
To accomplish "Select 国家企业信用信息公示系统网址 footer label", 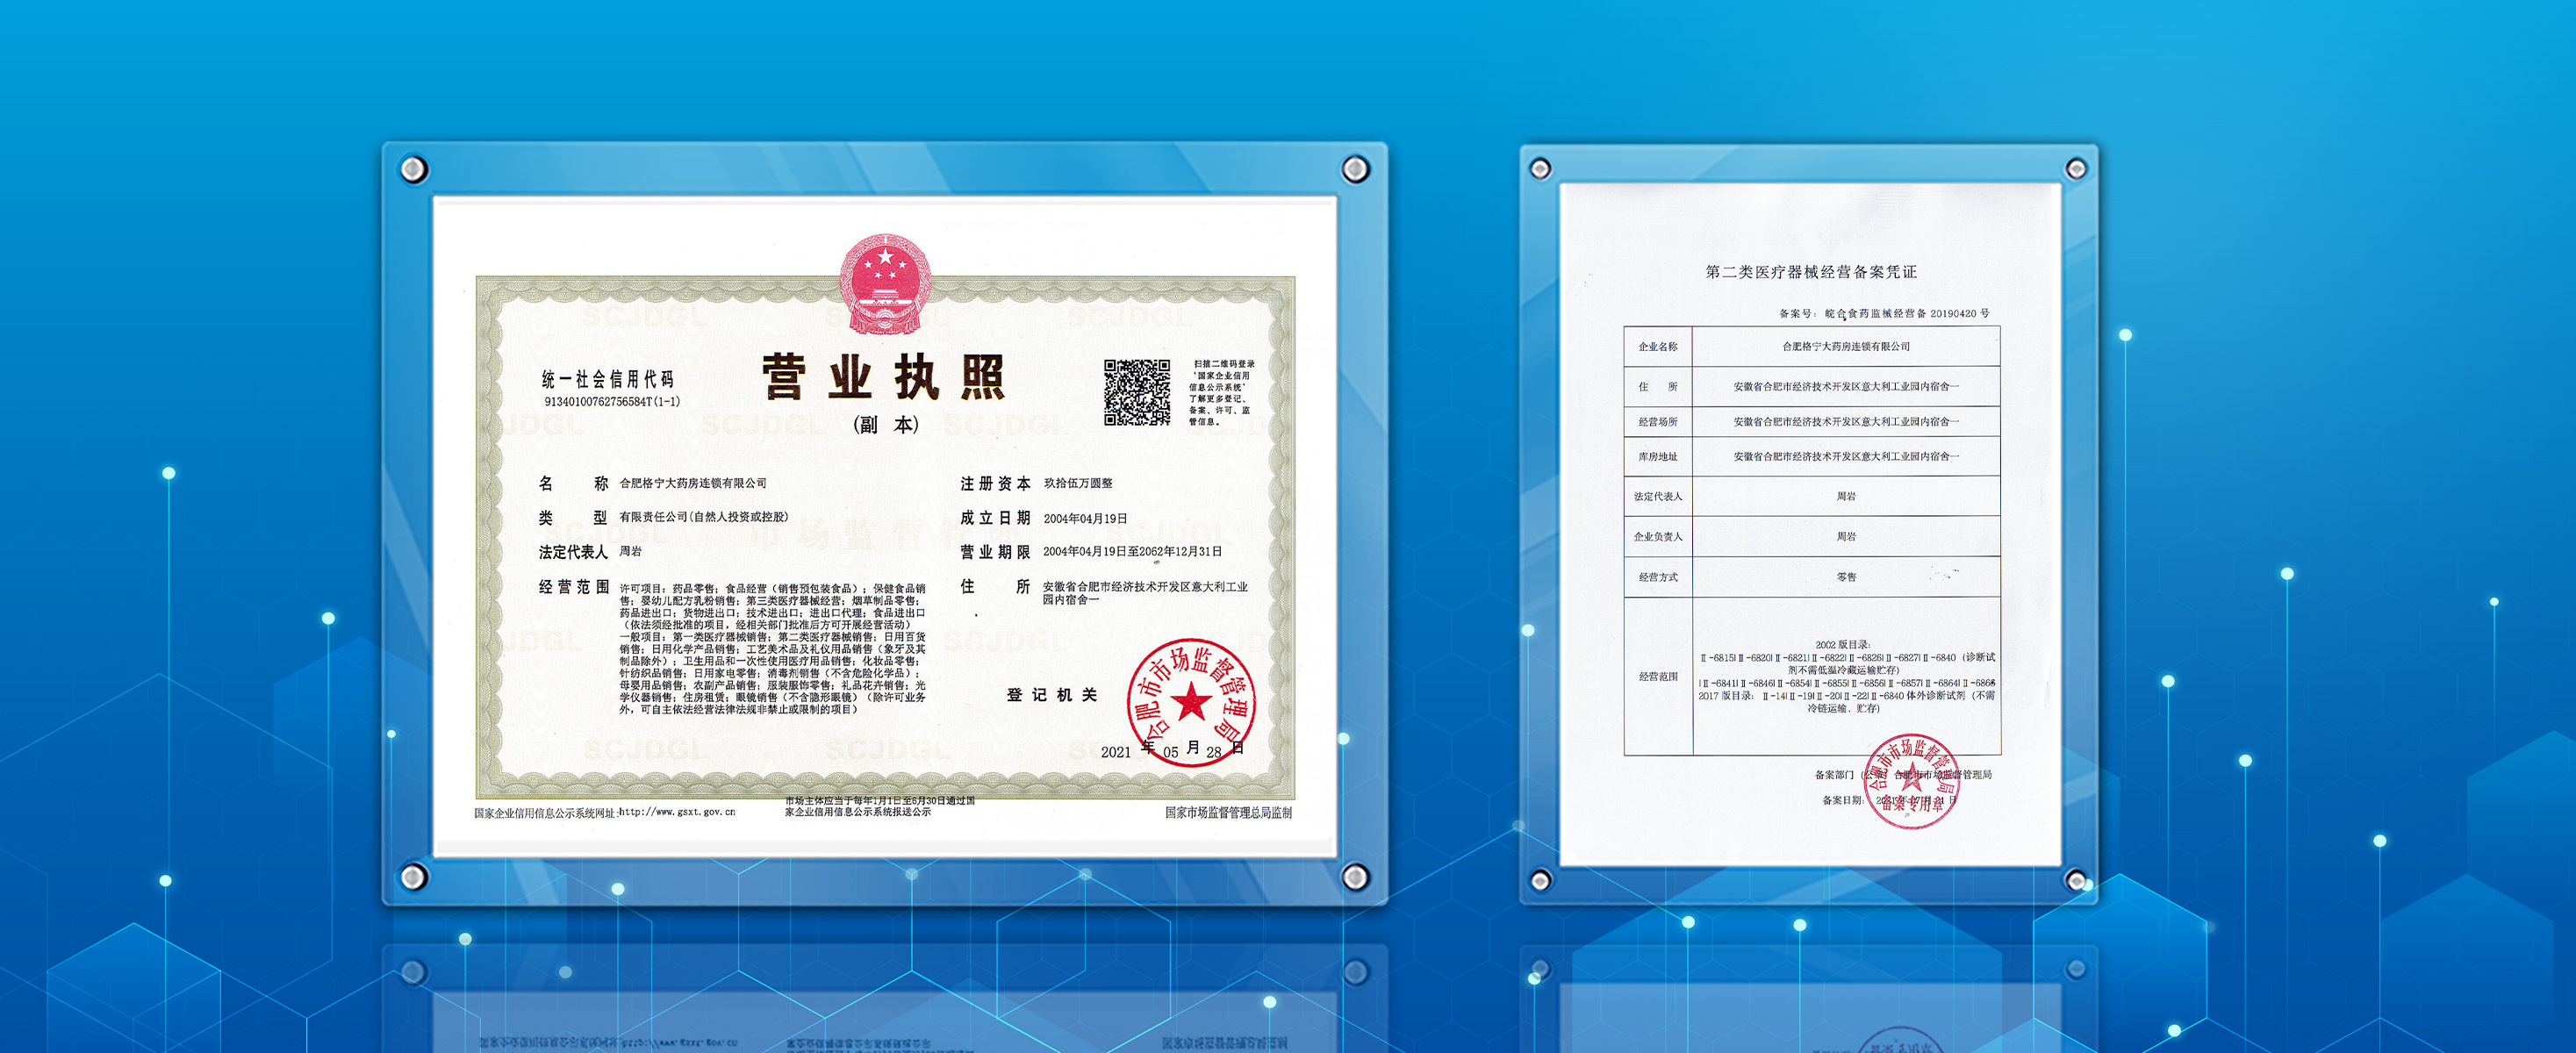I will point(545,813).
